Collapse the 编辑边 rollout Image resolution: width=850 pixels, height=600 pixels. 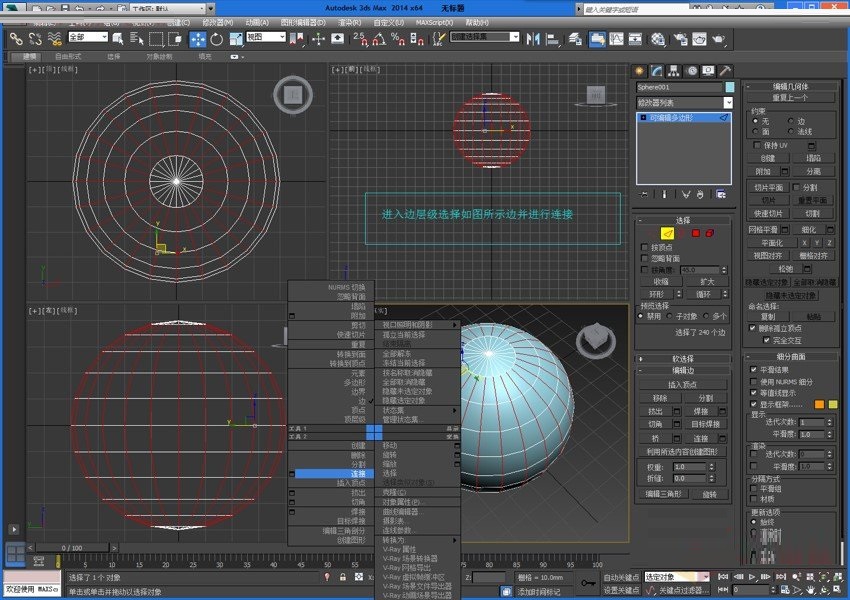tap(683, 370)
